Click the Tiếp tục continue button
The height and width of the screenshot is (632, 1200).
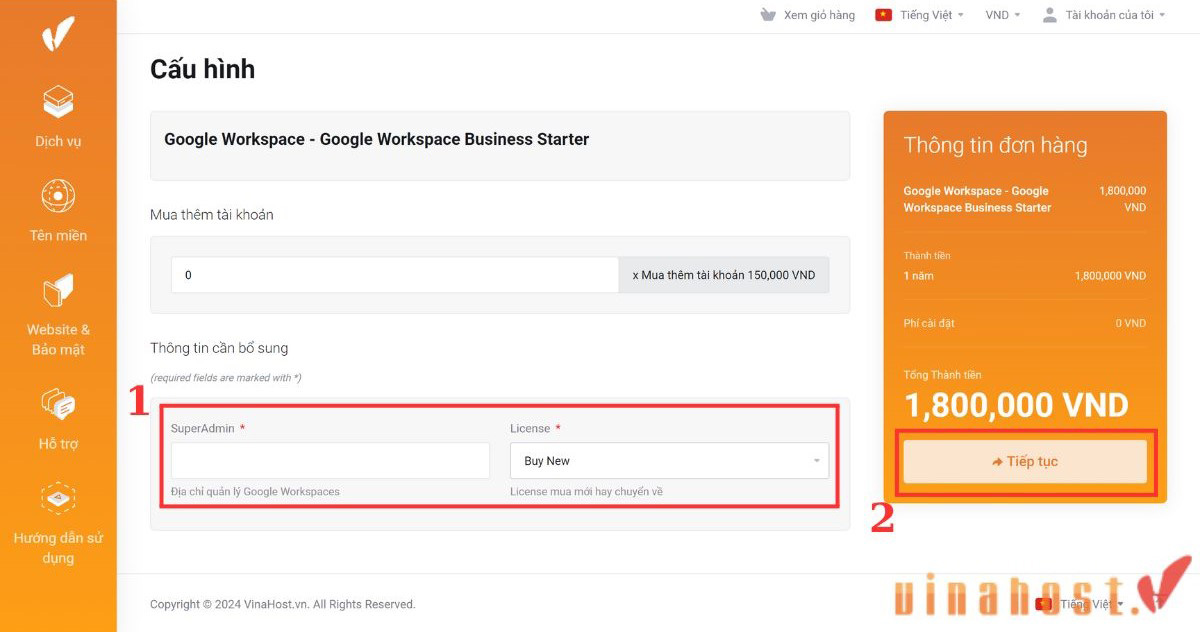(1025, 462)
